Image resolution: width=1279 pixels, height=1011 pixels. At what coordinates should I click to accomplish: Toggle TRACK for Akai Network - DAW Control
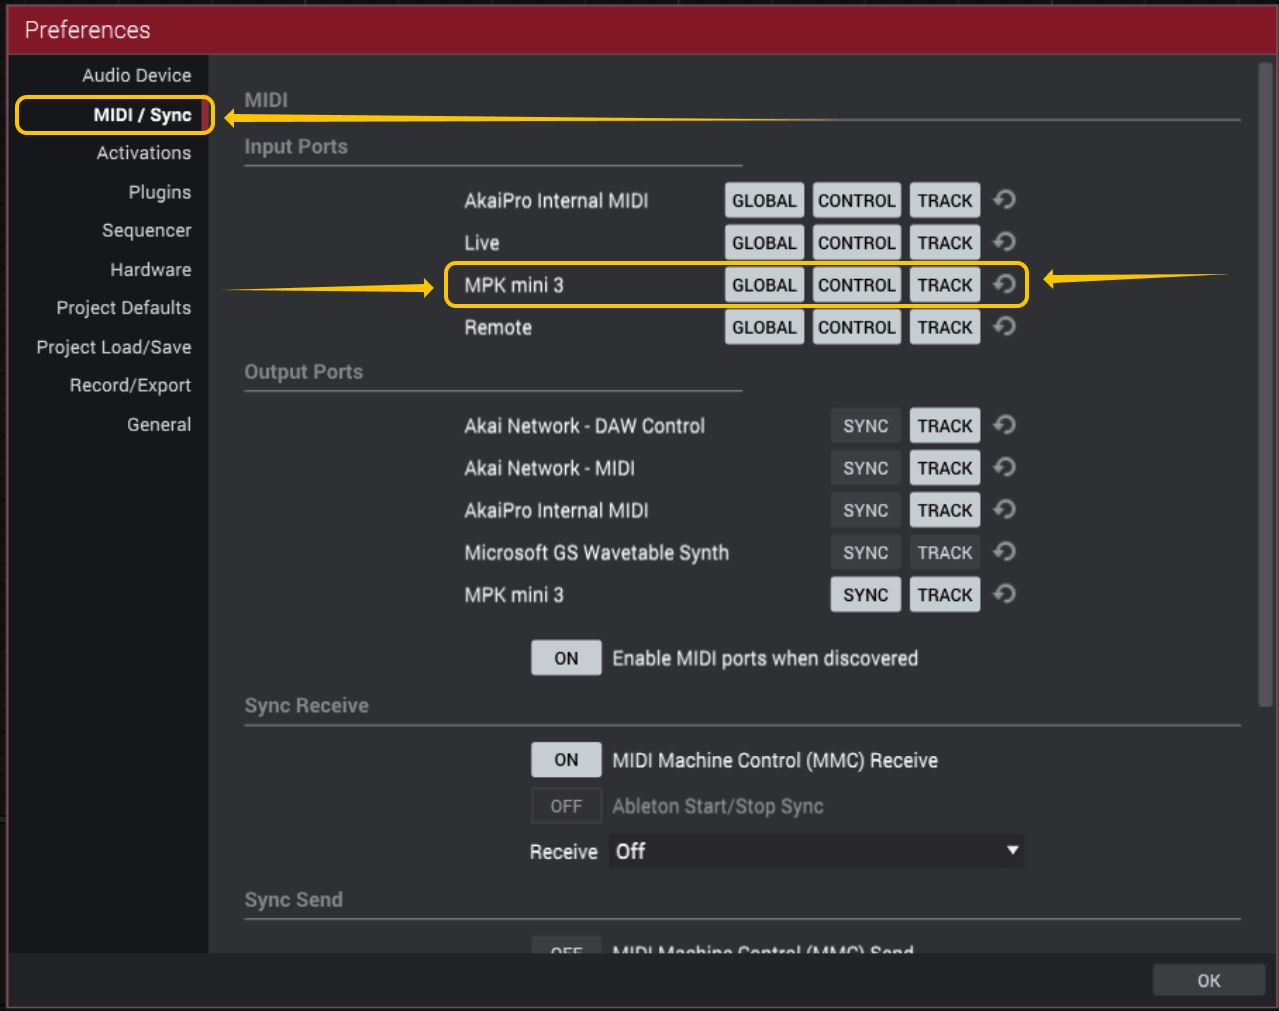[945, 426]
